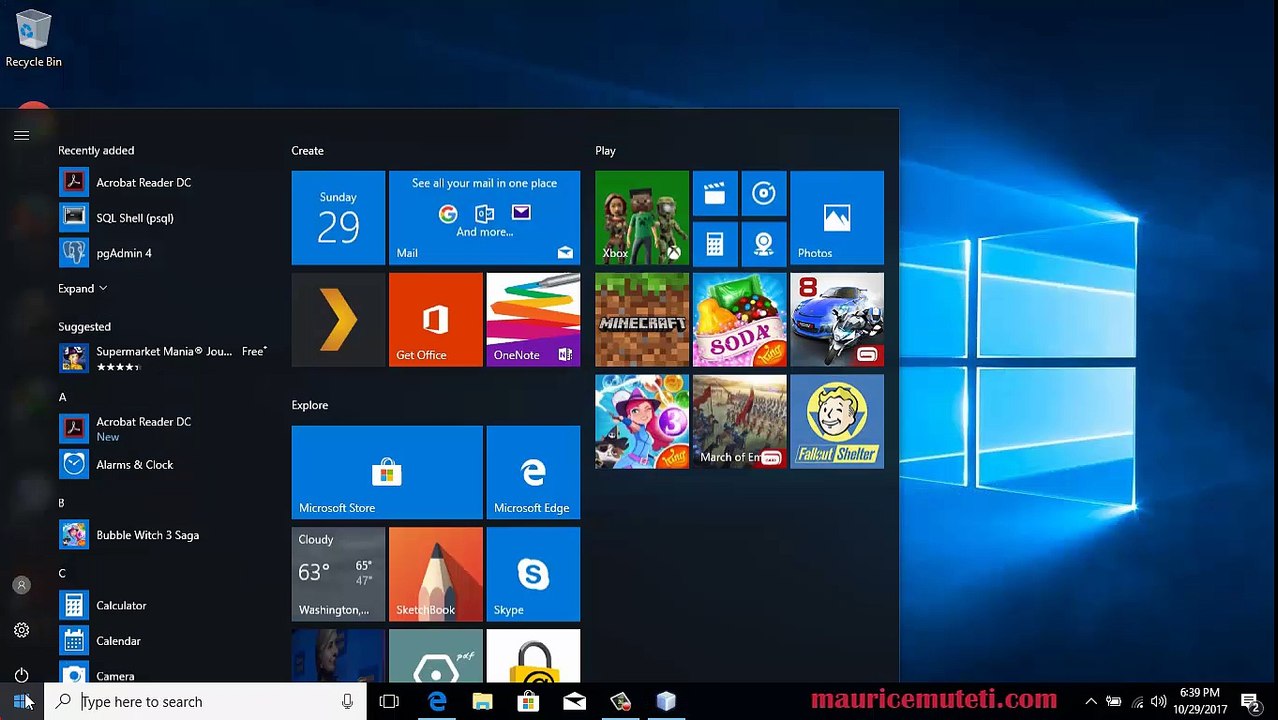Viewport: 1278px width, 720px height.
Task: Click the taskbar volume icon
Action: pos(1158,702)
